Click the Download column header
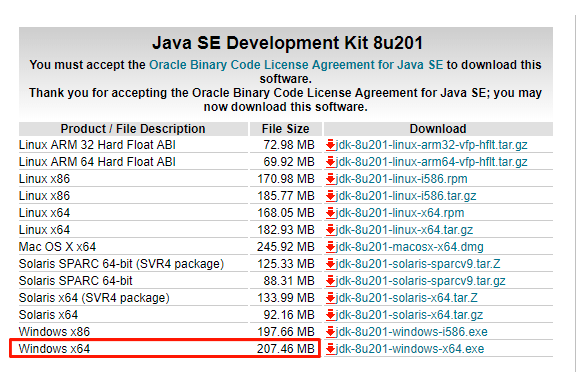The height and width of the screenshot is (374, 576). (438, 129)
